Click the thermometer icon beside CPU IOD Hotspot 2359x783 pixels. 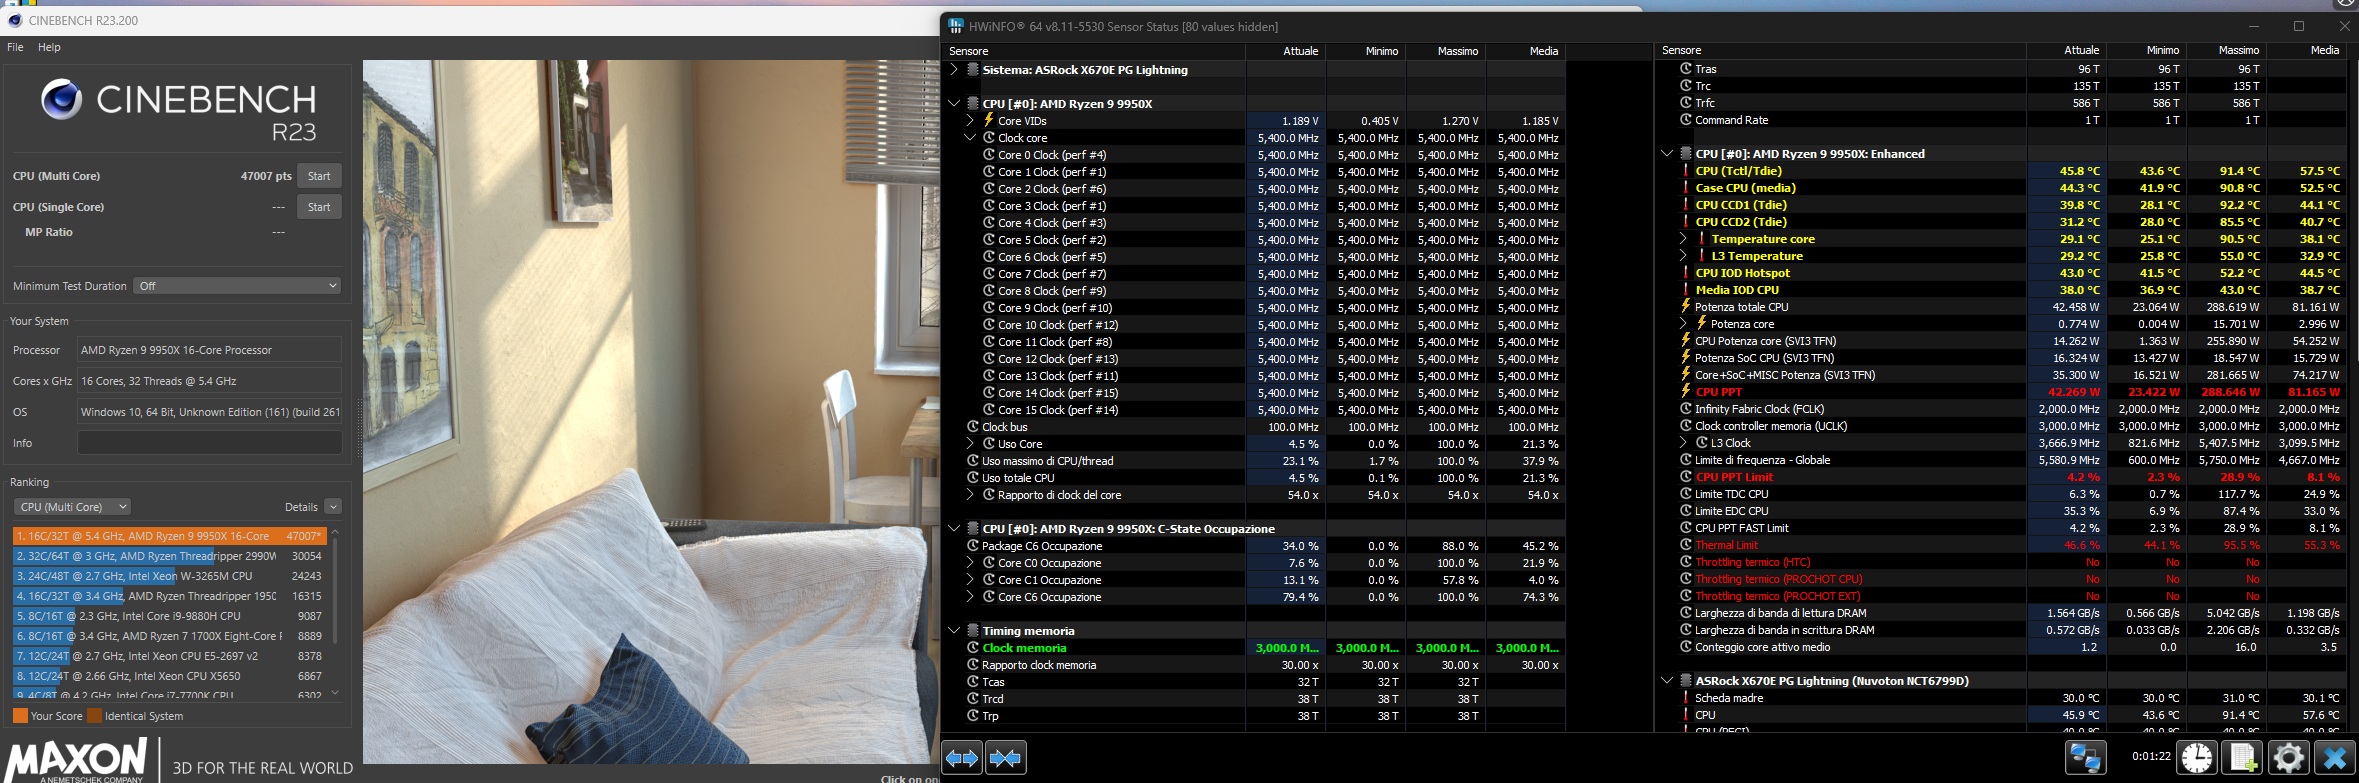(1685, 272)
